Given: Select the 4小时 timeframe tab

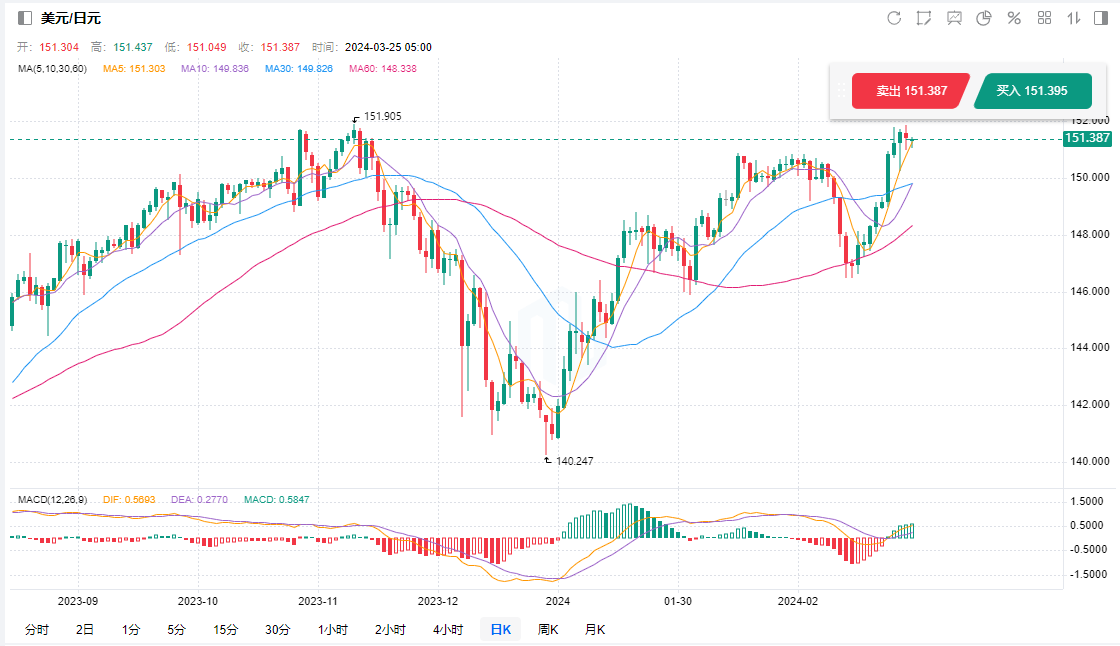Looking at the screenshot, I should (448, 629).
